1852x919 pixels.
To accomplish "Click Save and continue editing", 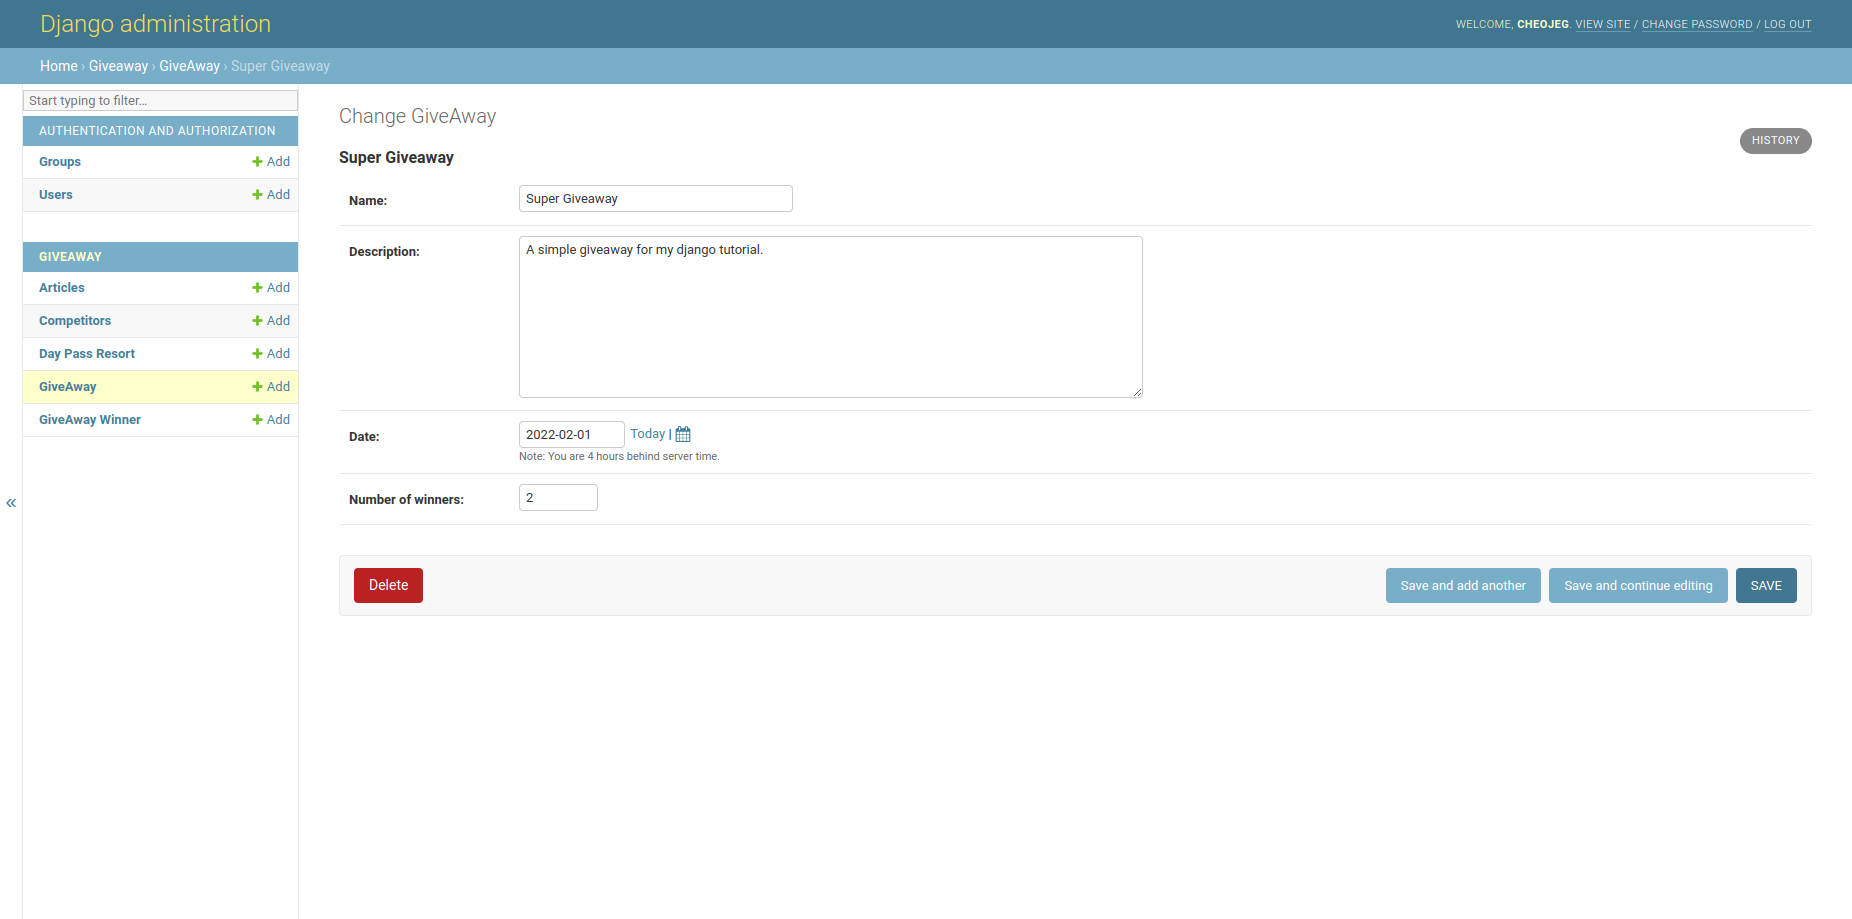I will click(1637, 586).
